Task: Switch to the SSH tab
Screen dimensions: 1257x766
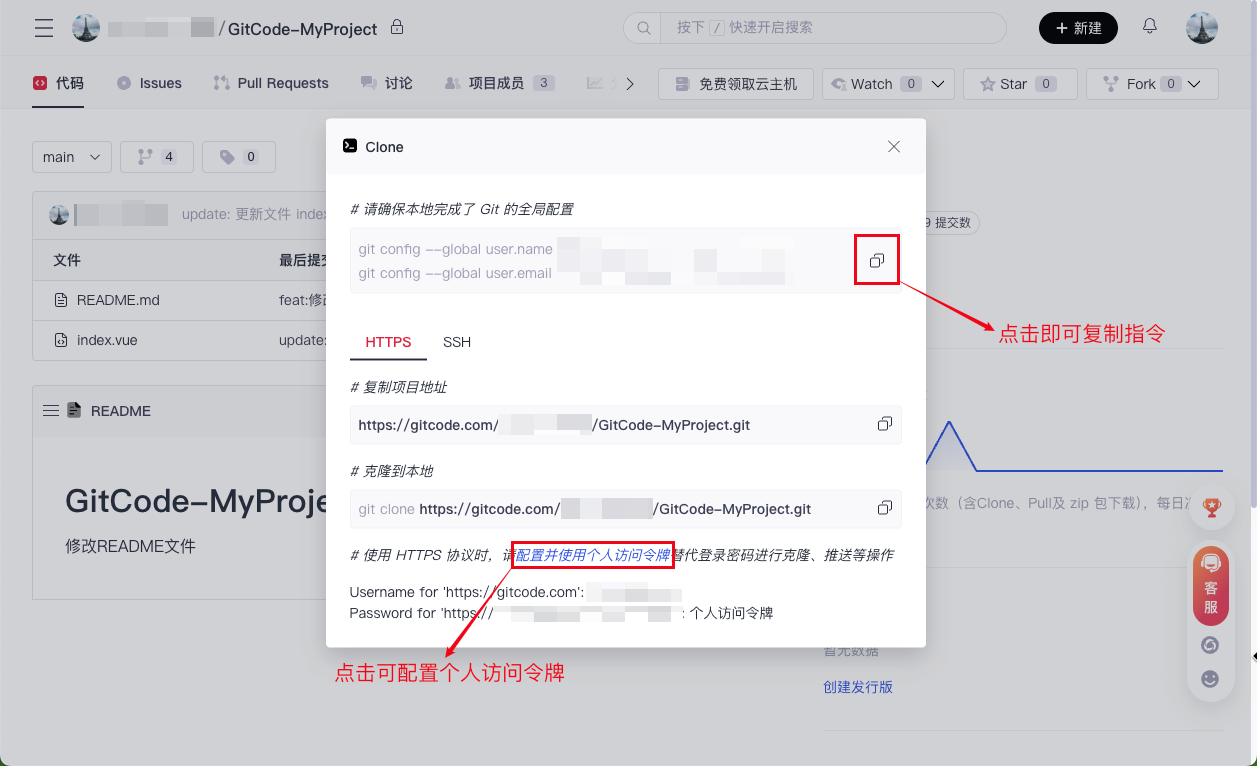Action: pos(457,342)
